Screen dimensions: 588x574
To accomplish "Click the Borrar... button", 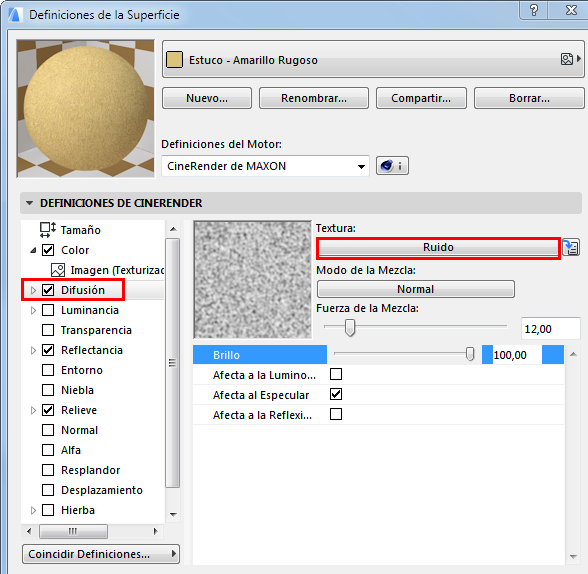I will [529, 98].
